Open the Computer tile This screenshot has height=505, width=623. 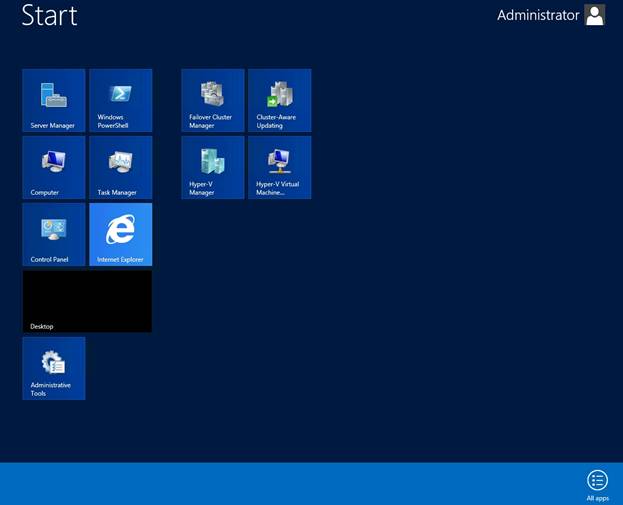(x=54, y=167)
